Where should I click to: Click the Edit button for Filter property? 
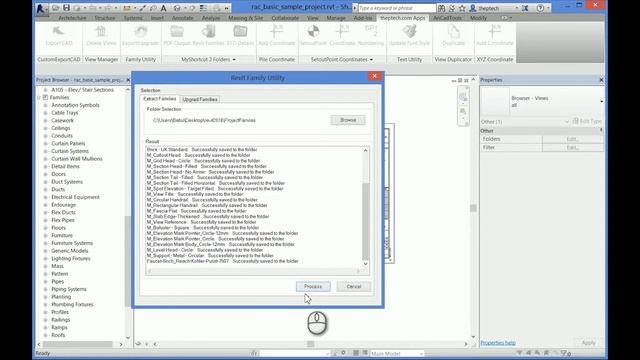[x=572, y=147]
